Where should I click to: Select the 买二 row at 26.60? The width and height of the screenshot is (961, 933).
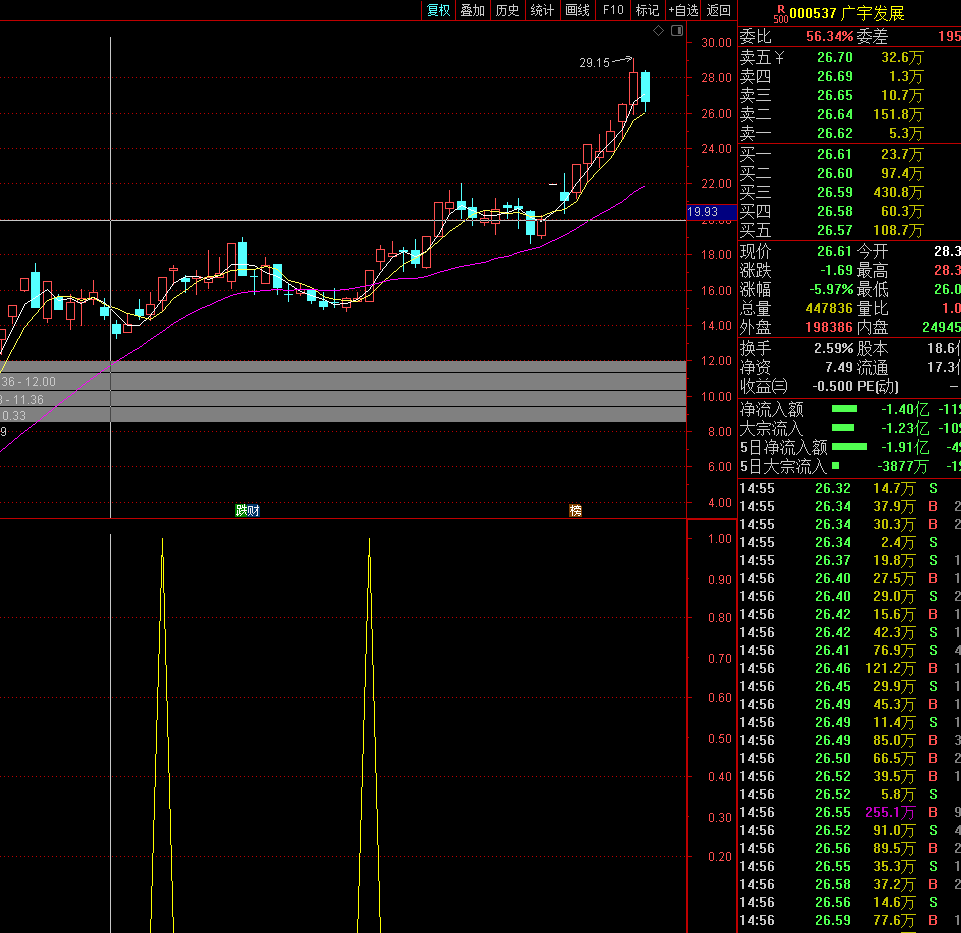[x=849, y=173]
